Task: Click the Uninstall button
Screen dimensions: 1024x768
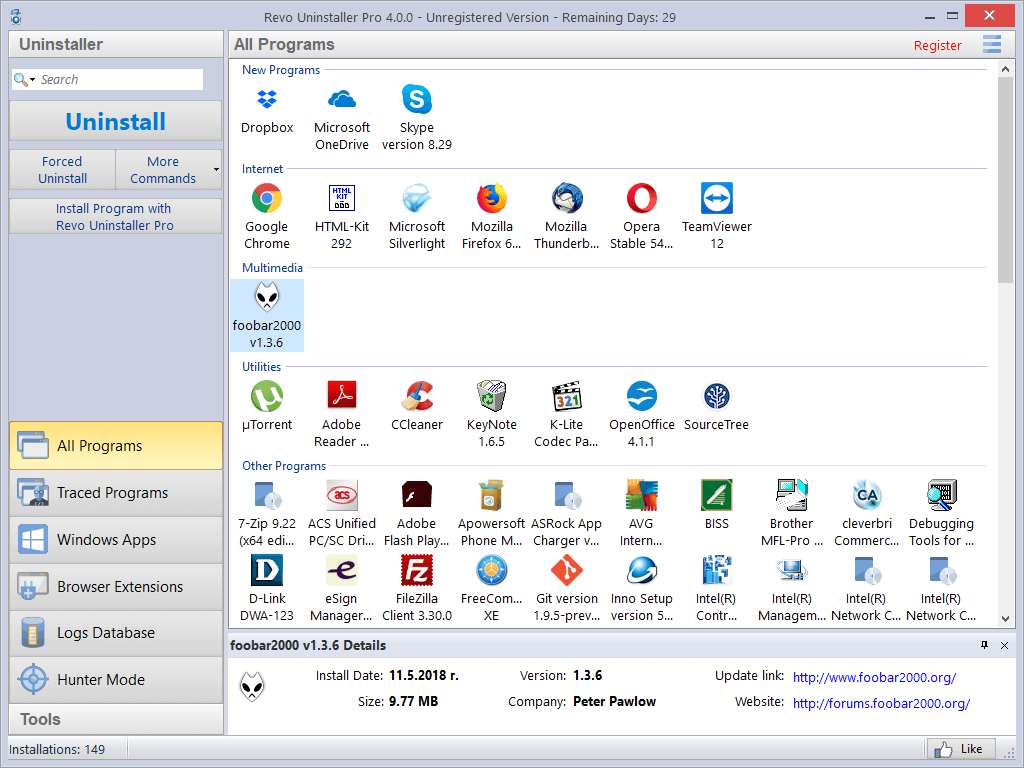Action: point(114,120)
